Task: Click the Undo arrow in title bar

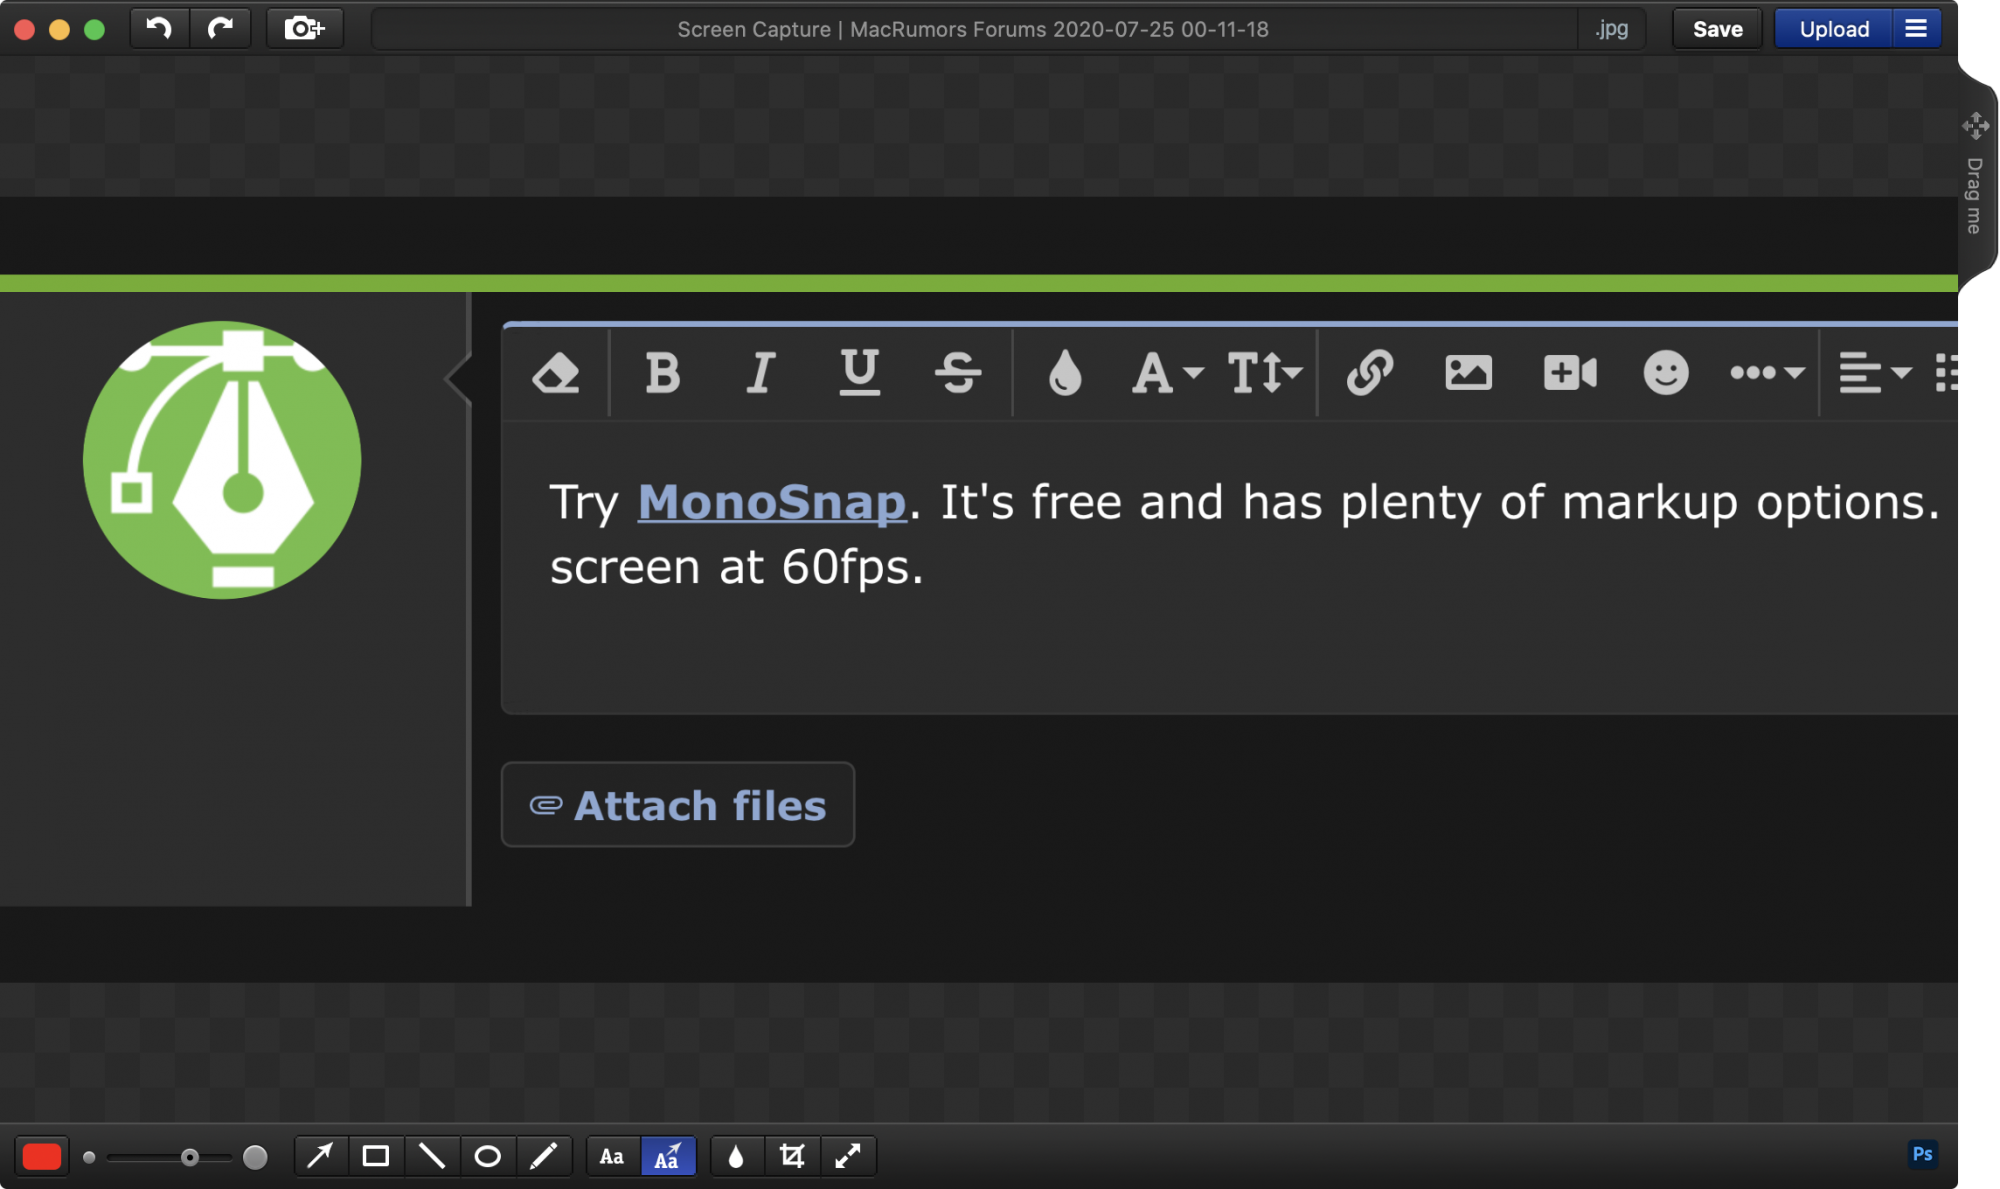Action: pyautogui.click(x=159, y=28)
